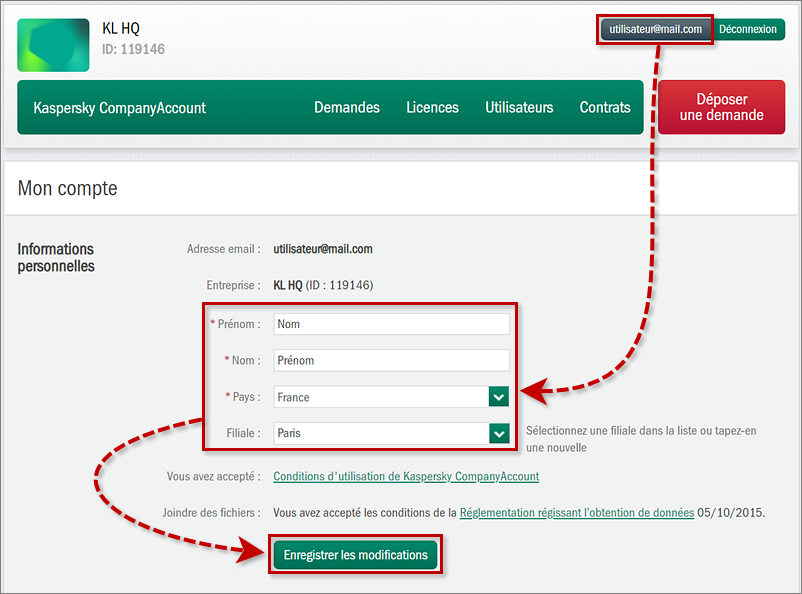Click the utilisateur@mail.com account button
The width and height of the screenshot is (802, 594).
tap(655, 29)
